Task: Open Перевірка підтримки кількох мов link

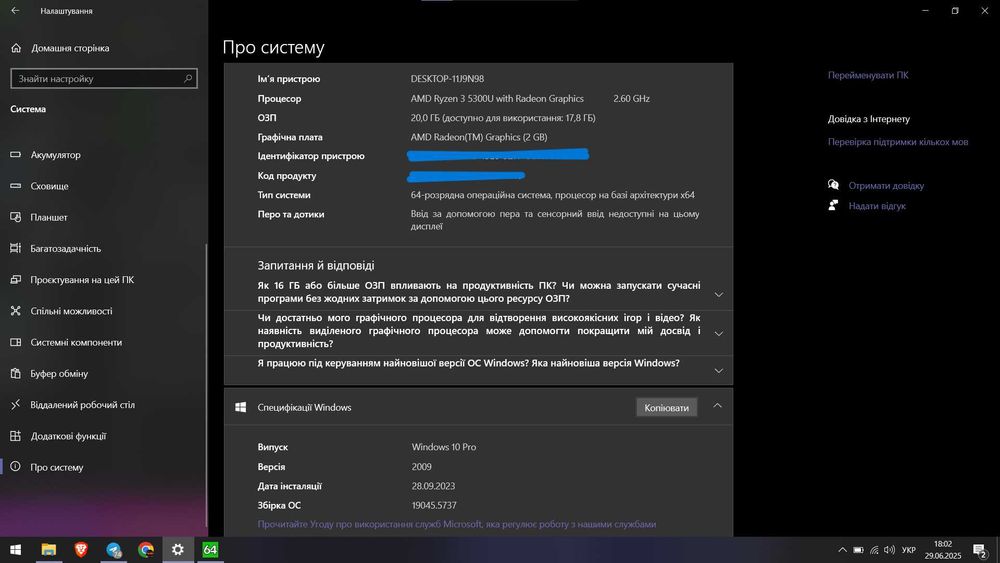Action: click(898, 142)
